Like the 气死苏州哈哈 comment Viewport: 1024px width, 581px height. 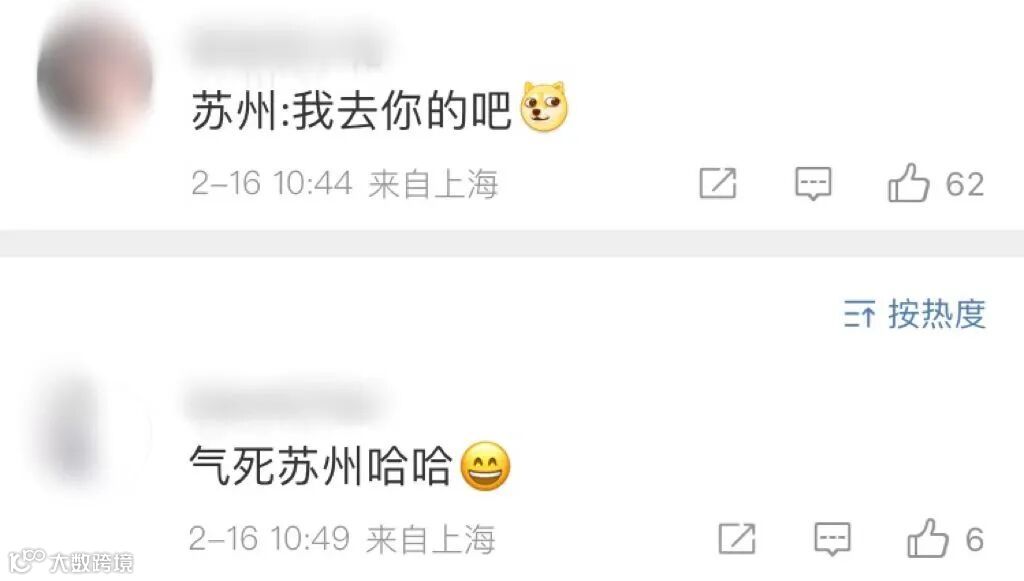928,539
